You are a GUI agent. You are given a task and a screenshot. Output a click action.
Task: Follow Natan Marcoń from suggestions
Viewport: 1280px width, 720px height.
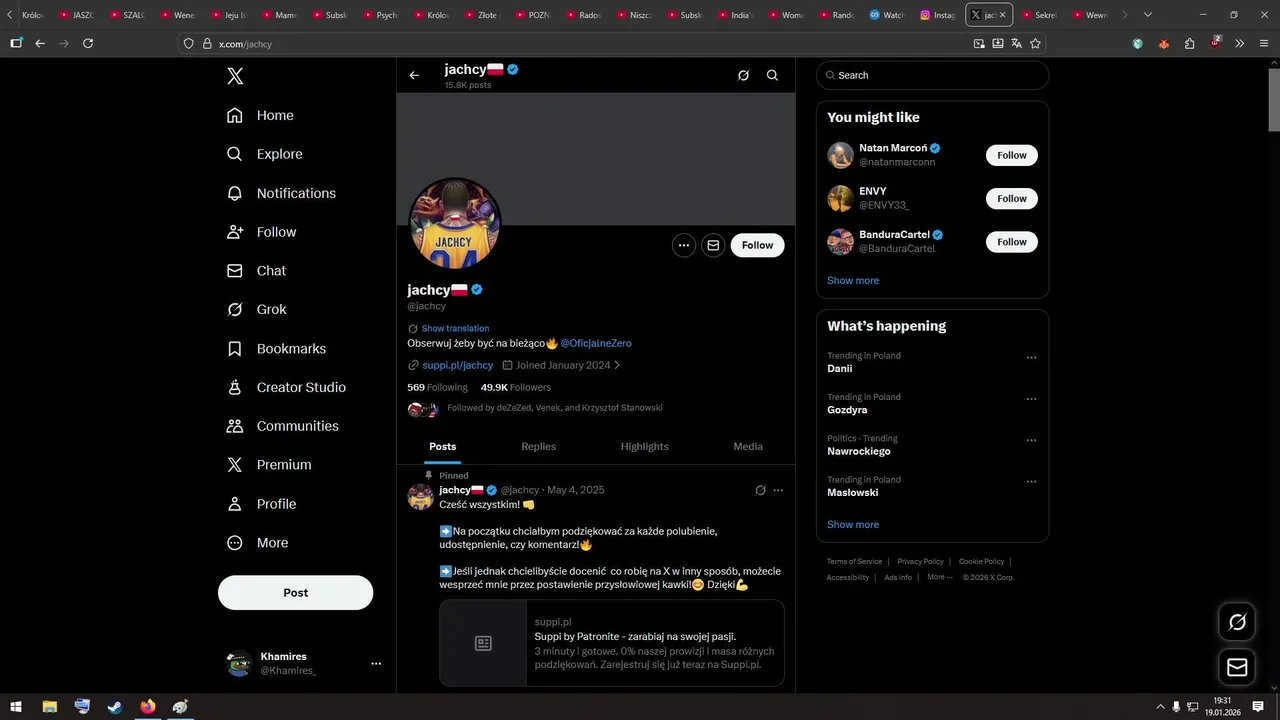(x=1012, y=155)
